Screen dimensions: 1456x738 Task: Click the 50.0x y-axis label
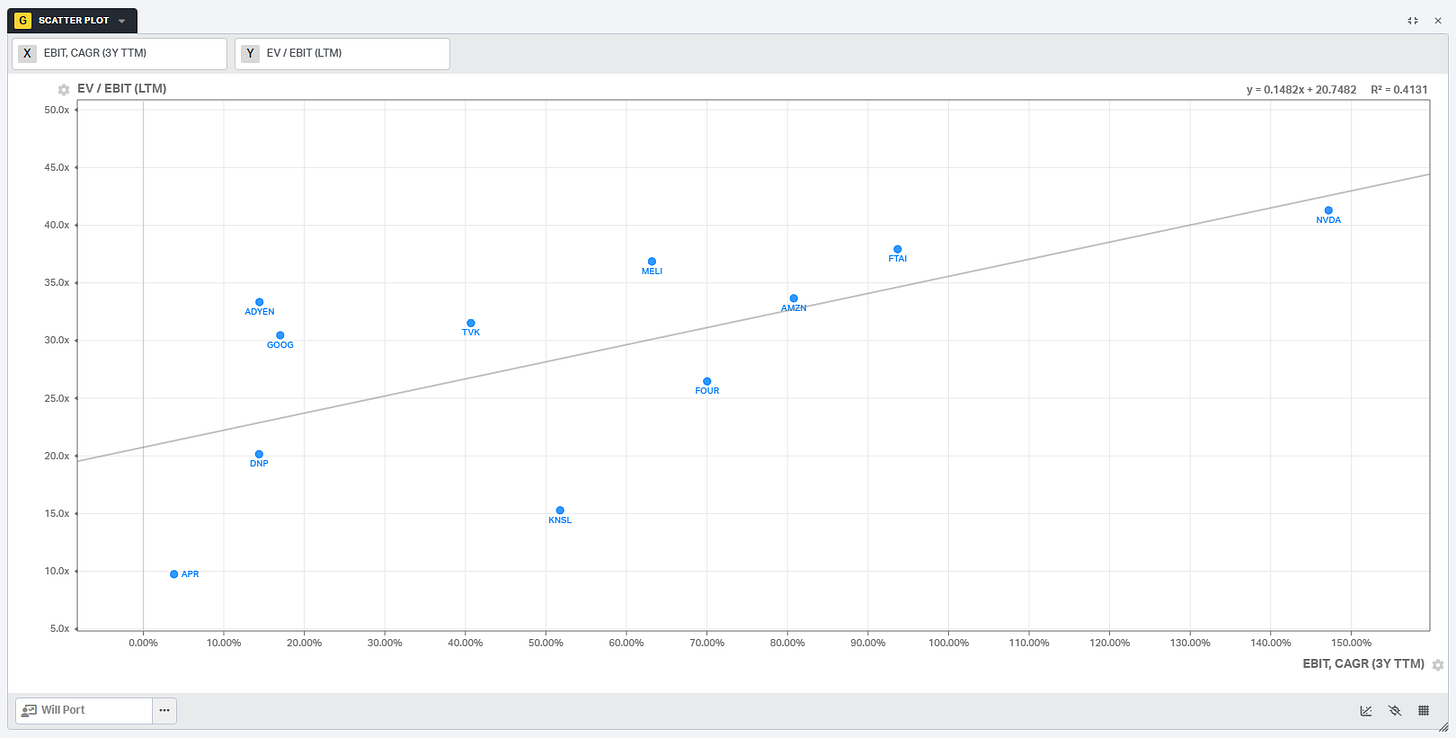tap(56, 109)
